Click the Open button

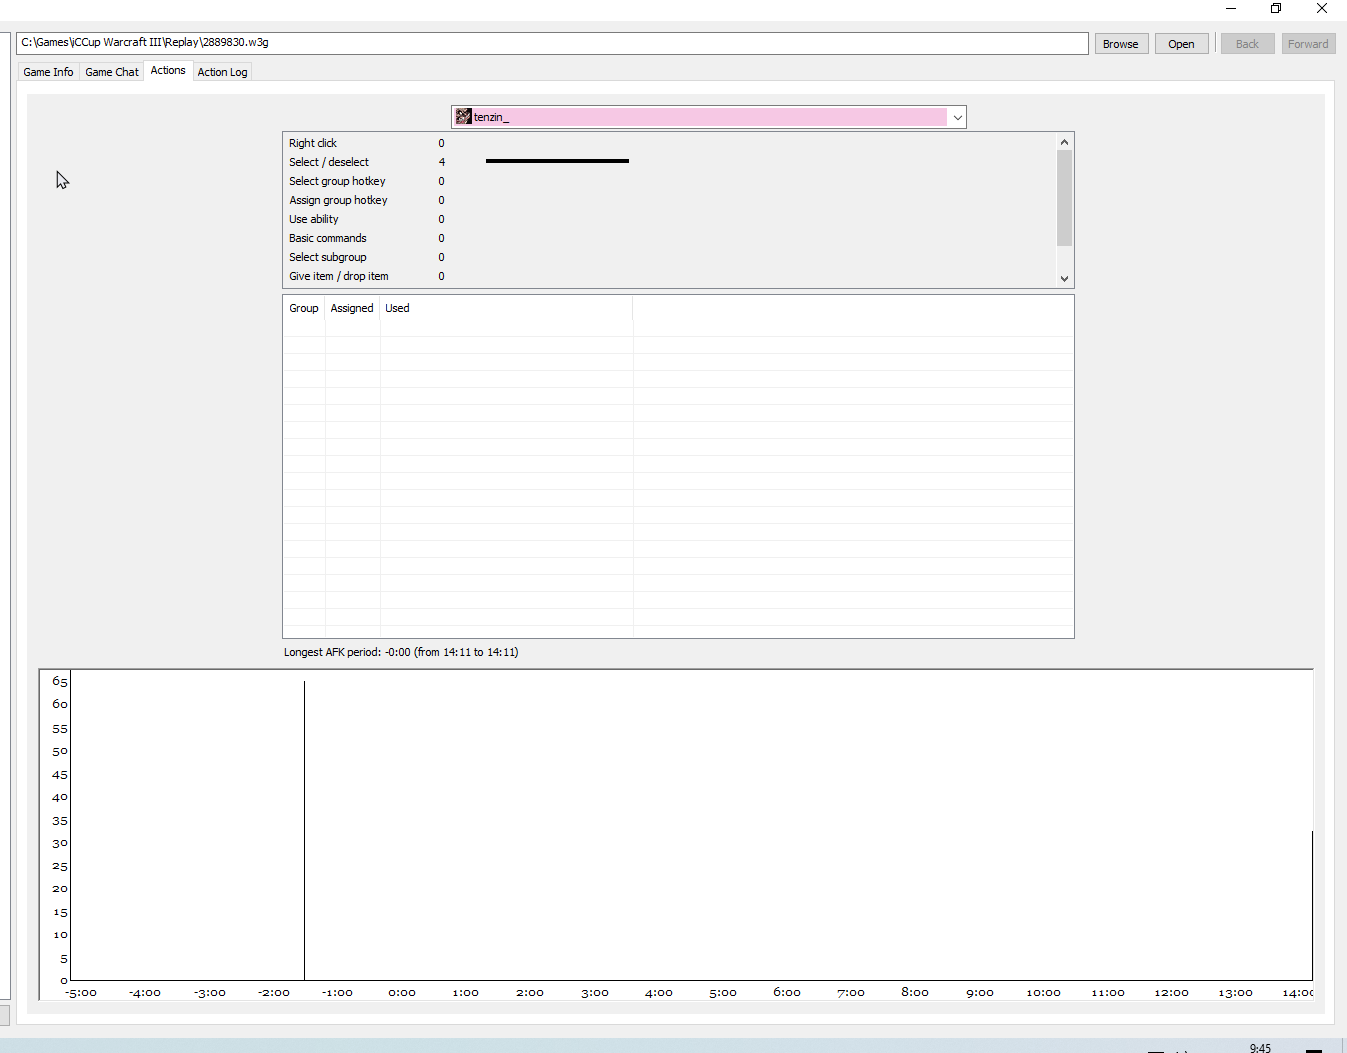pos(1181,44)
